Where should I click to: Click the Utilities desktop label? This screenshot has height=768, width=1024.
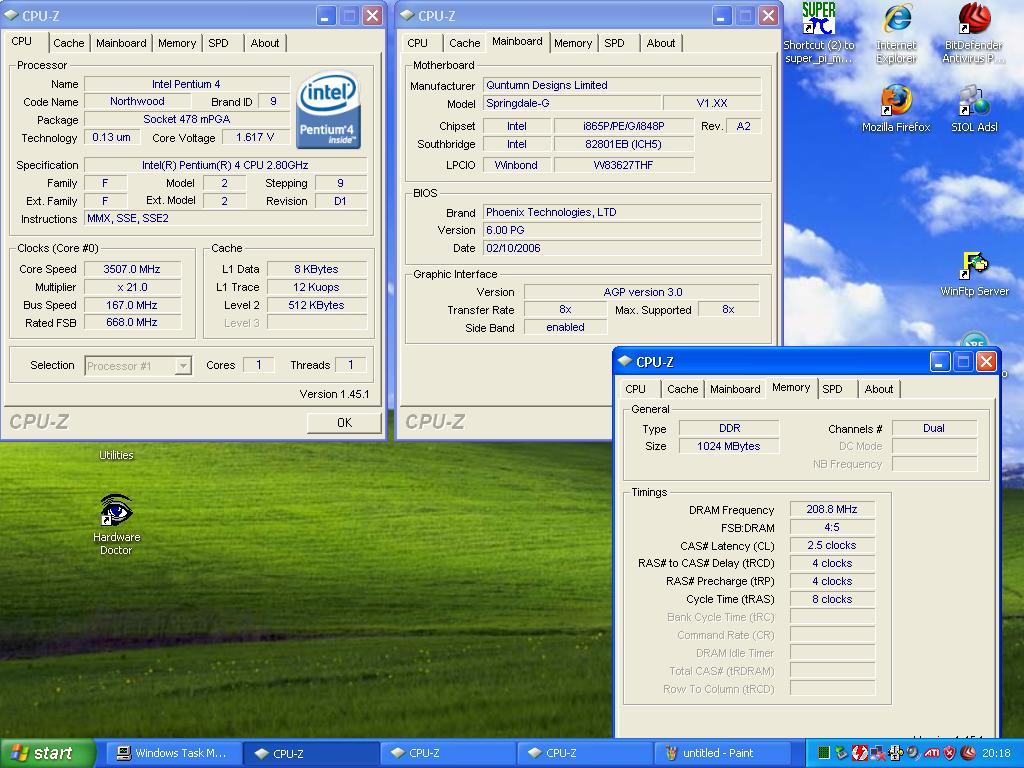[116, 455]
